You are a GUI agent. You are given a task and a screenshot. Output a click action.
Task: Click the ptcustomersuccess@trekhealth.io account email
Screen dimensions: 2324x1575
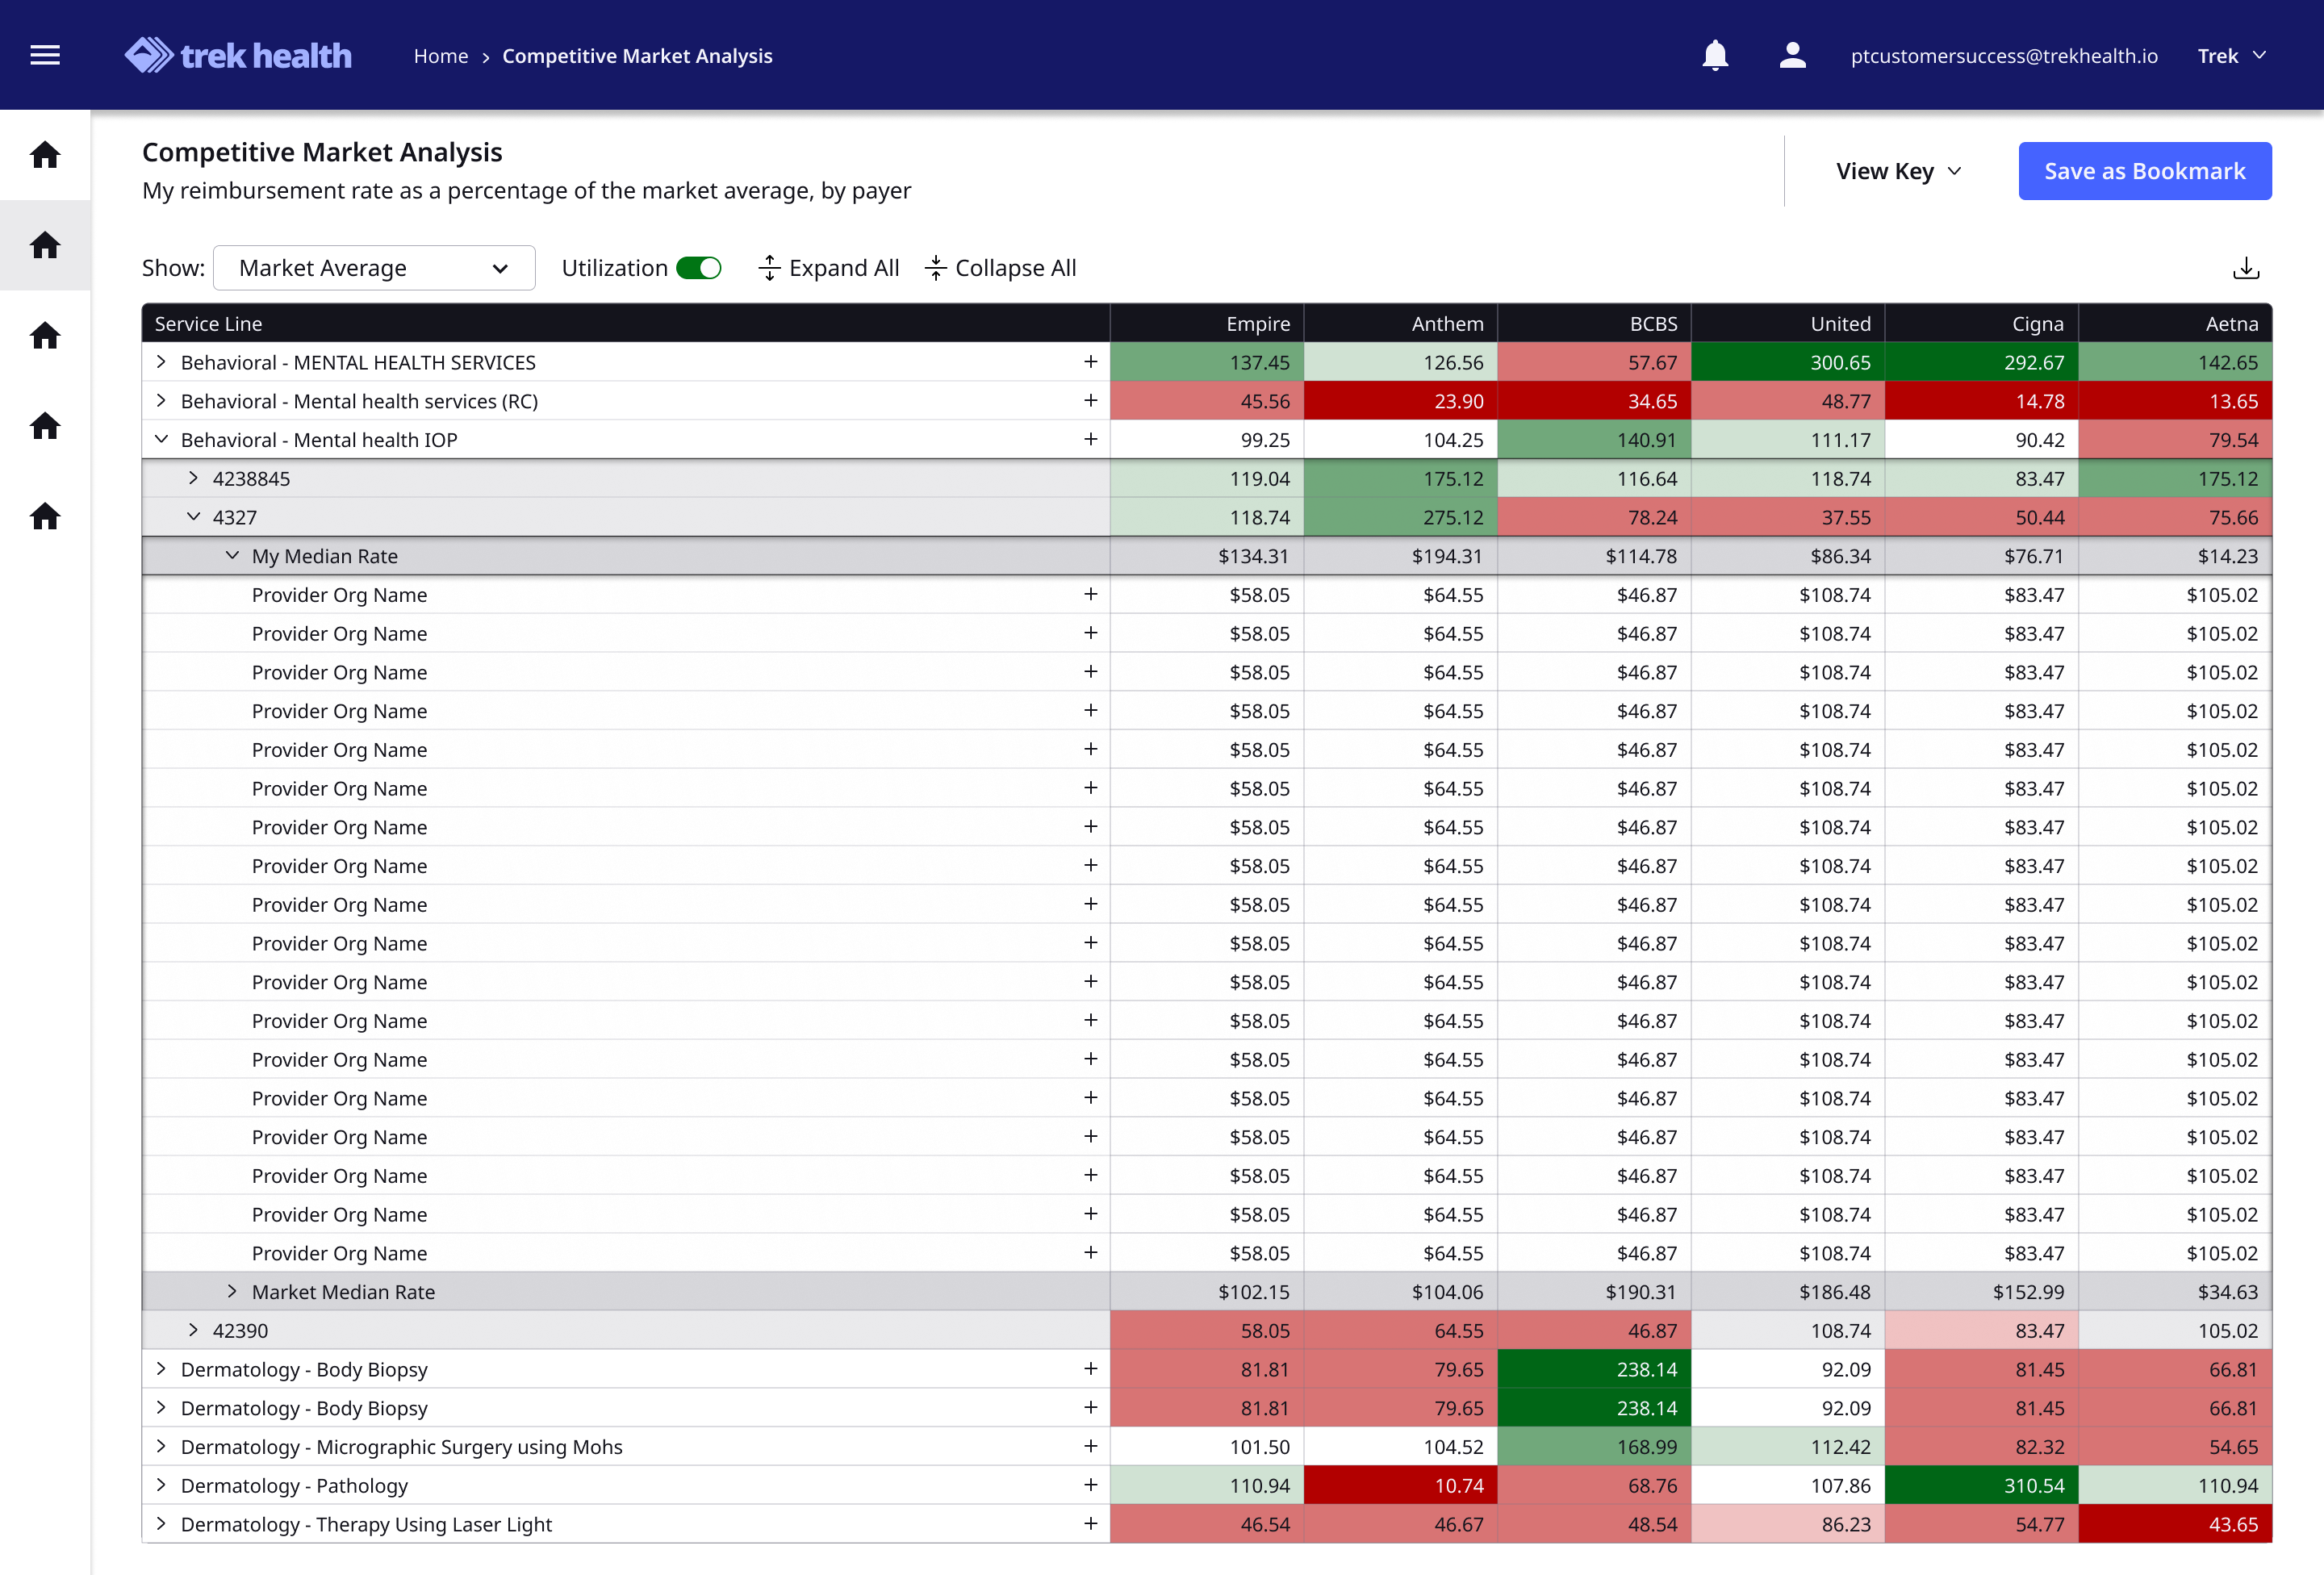[x=2004, y=56]
